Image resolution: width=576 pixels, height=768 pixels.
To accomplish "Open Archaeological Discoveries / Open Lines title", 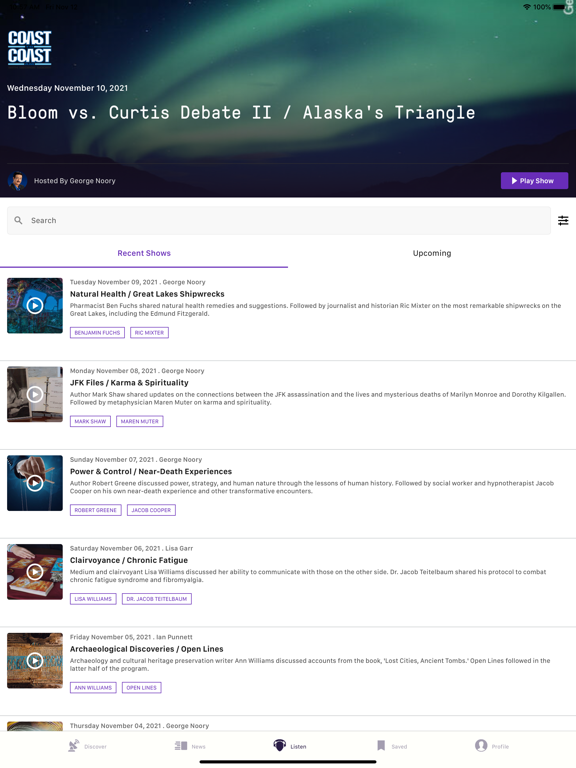I will click(146, 648).
